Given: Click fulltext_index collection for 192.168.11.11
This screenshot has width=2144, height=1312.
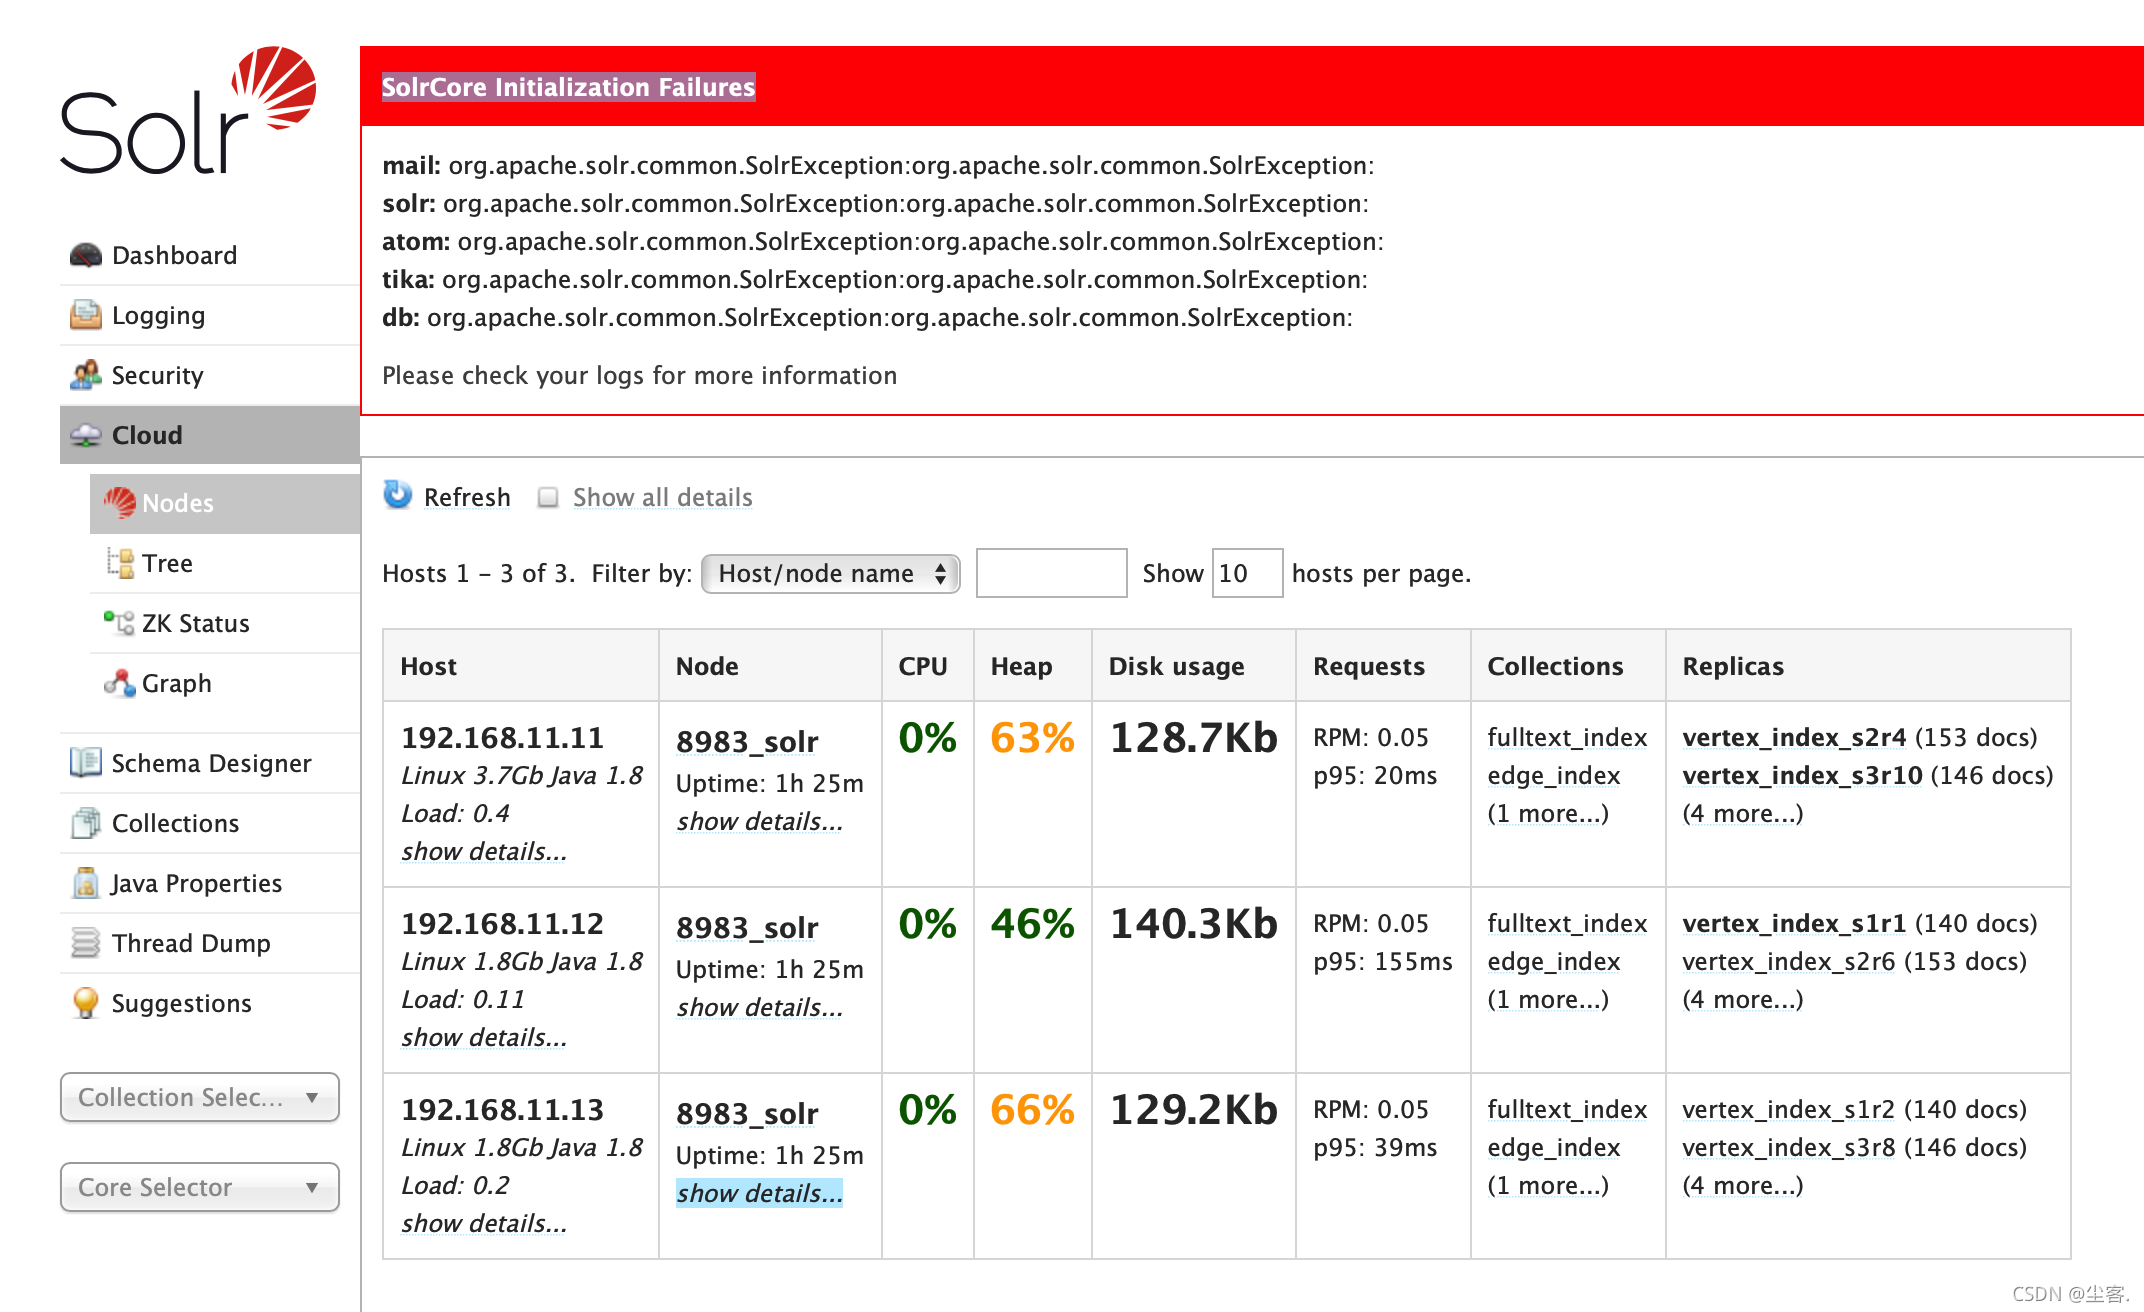Looking at the screenshot, I should tap(1567, 737).
